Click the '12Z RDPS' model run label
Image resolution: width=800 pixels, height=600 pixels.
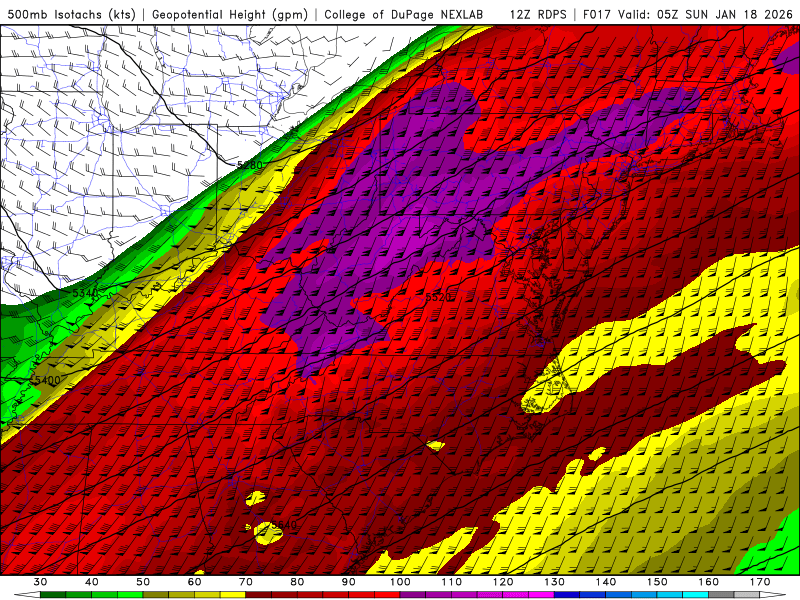tap(538, 14)
